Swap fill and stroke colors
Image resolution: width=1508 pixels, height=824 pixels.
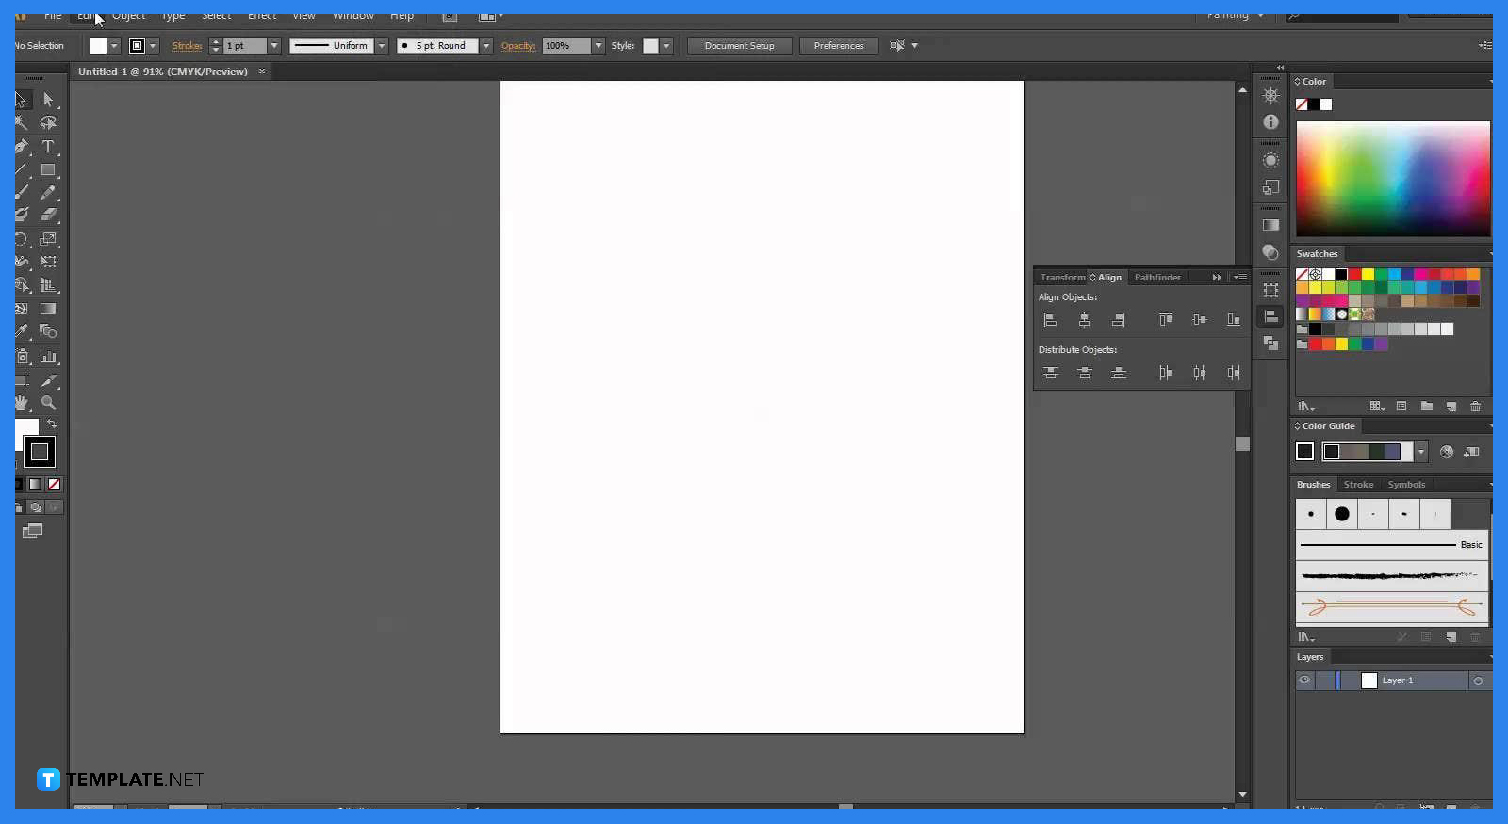click(52, 423)
